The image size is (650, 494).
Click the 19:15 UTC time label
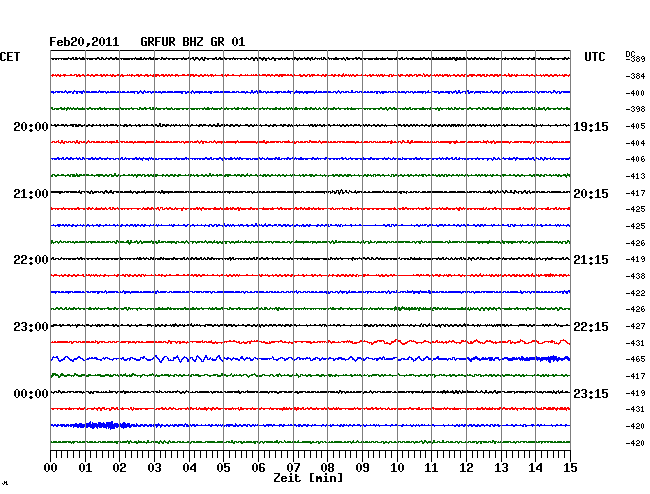click(591, 127)
